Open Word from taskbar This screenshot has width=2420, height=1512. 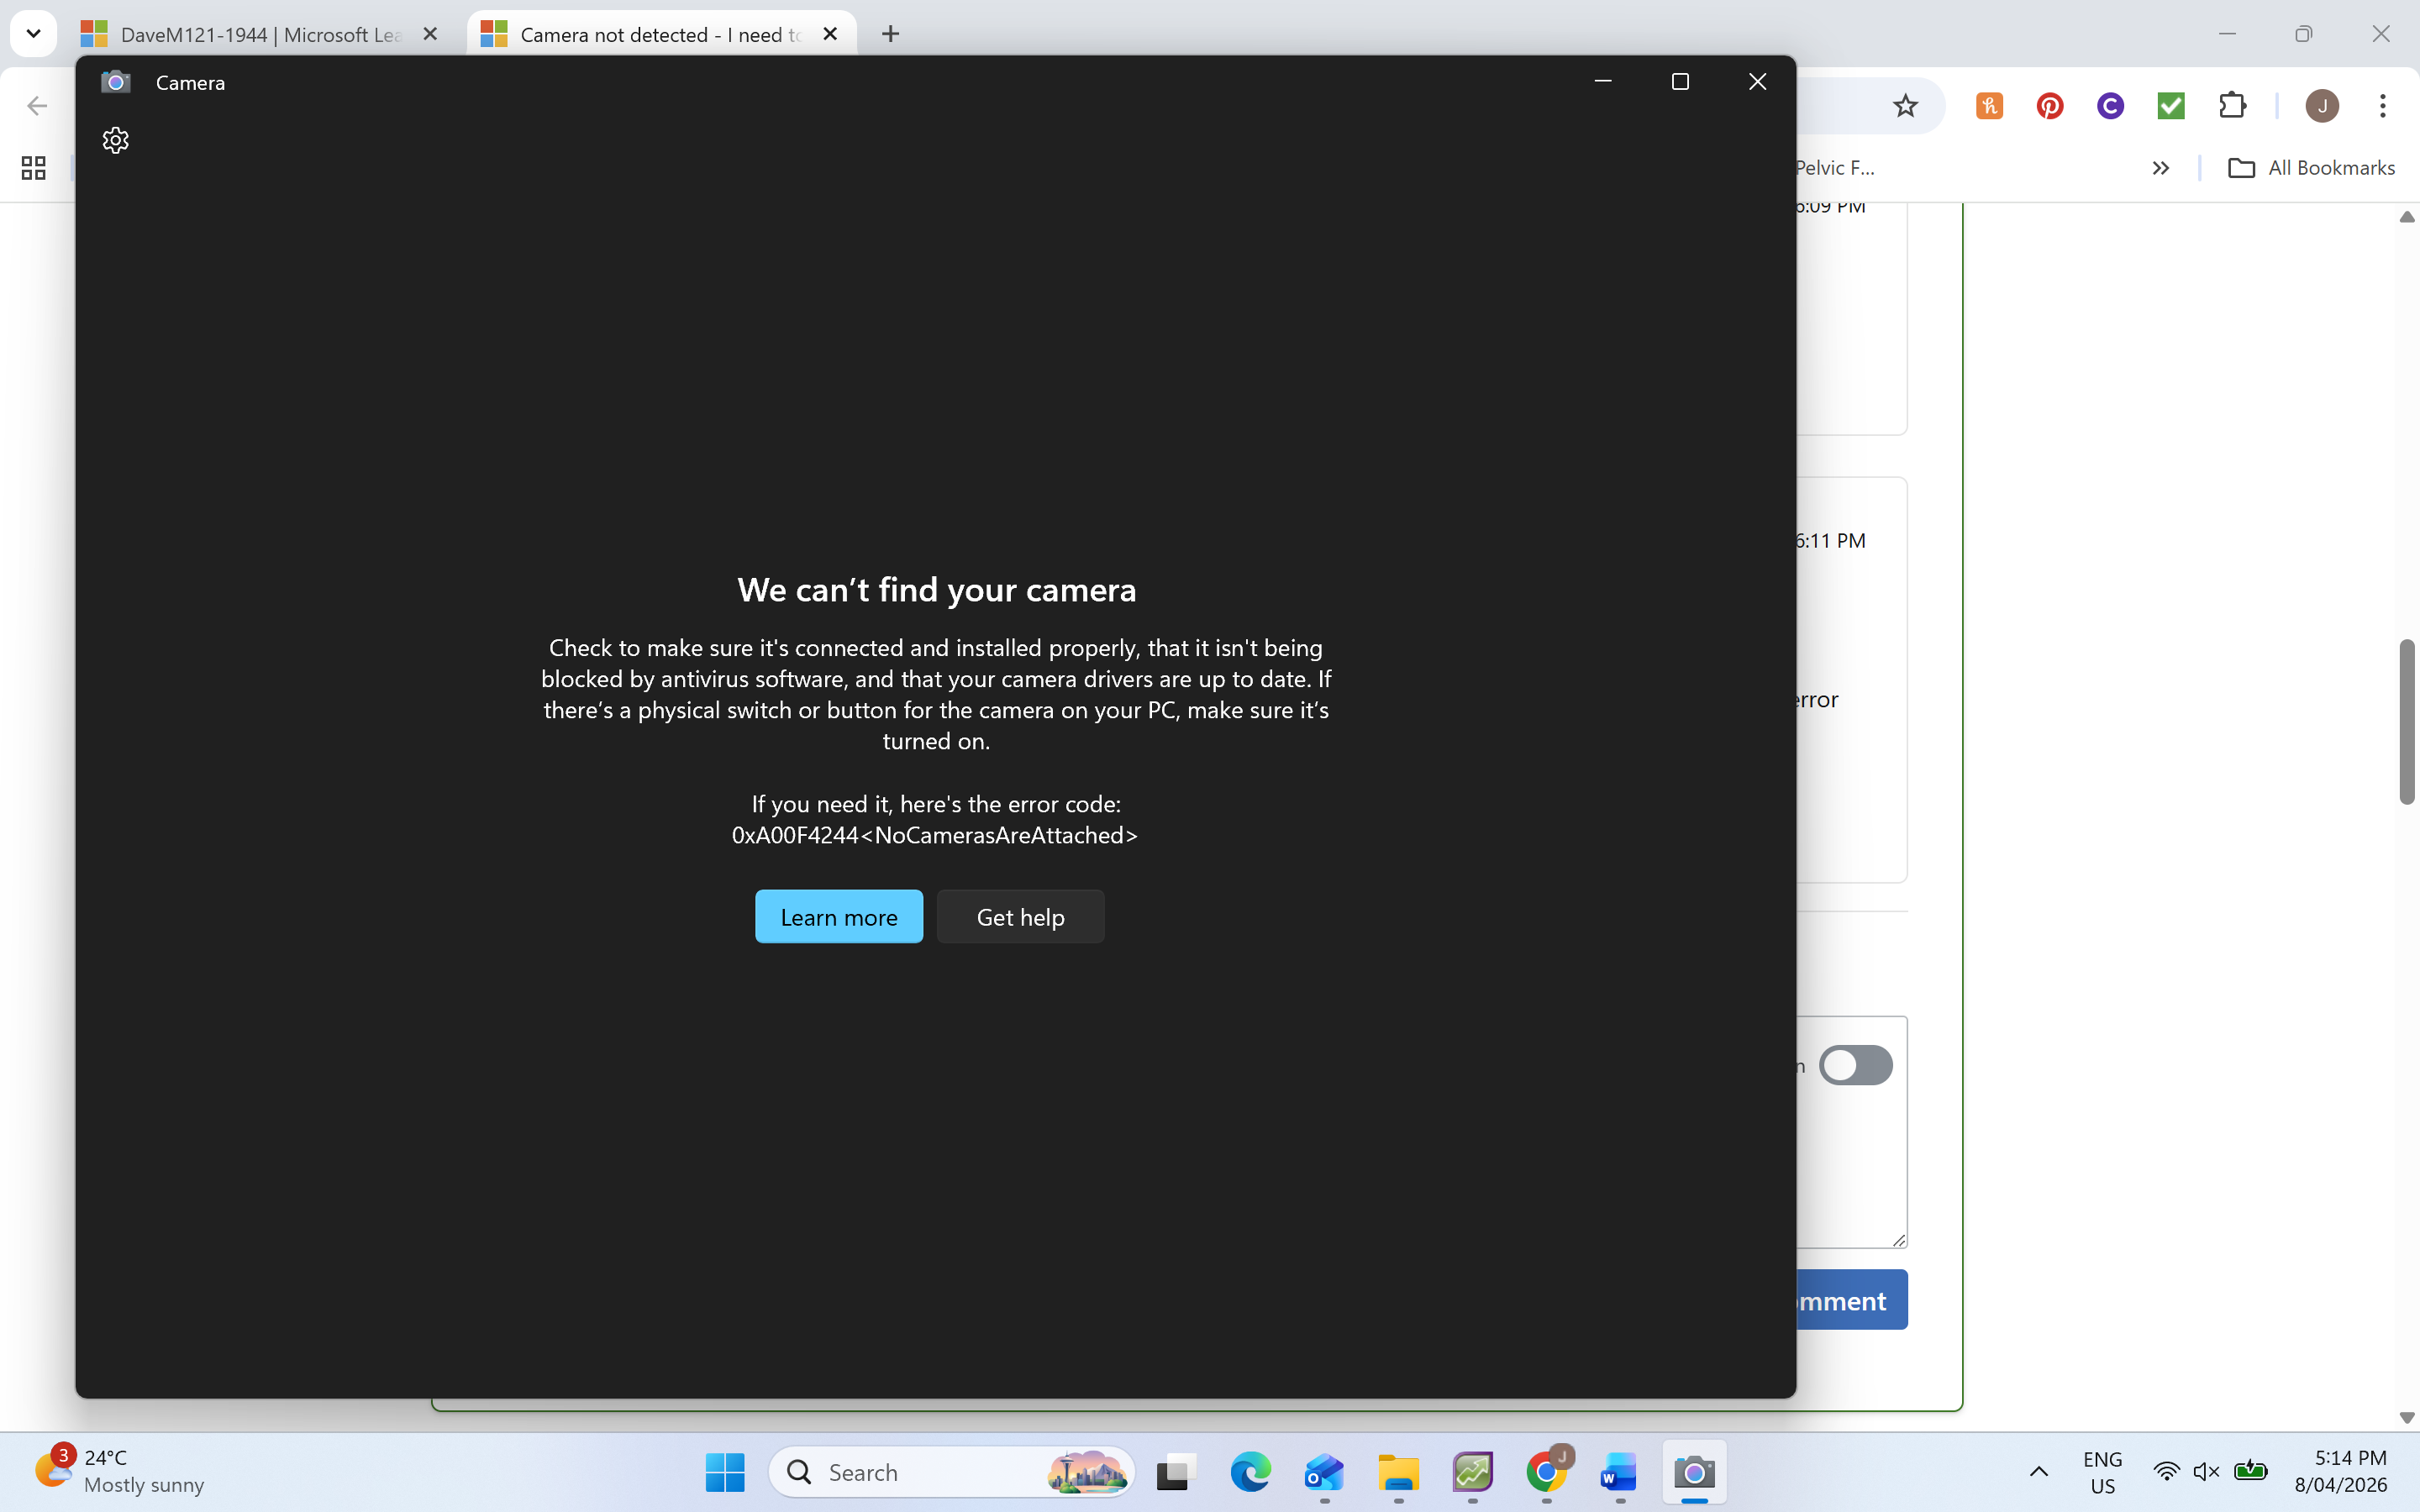click(x=1619, y=1472)
